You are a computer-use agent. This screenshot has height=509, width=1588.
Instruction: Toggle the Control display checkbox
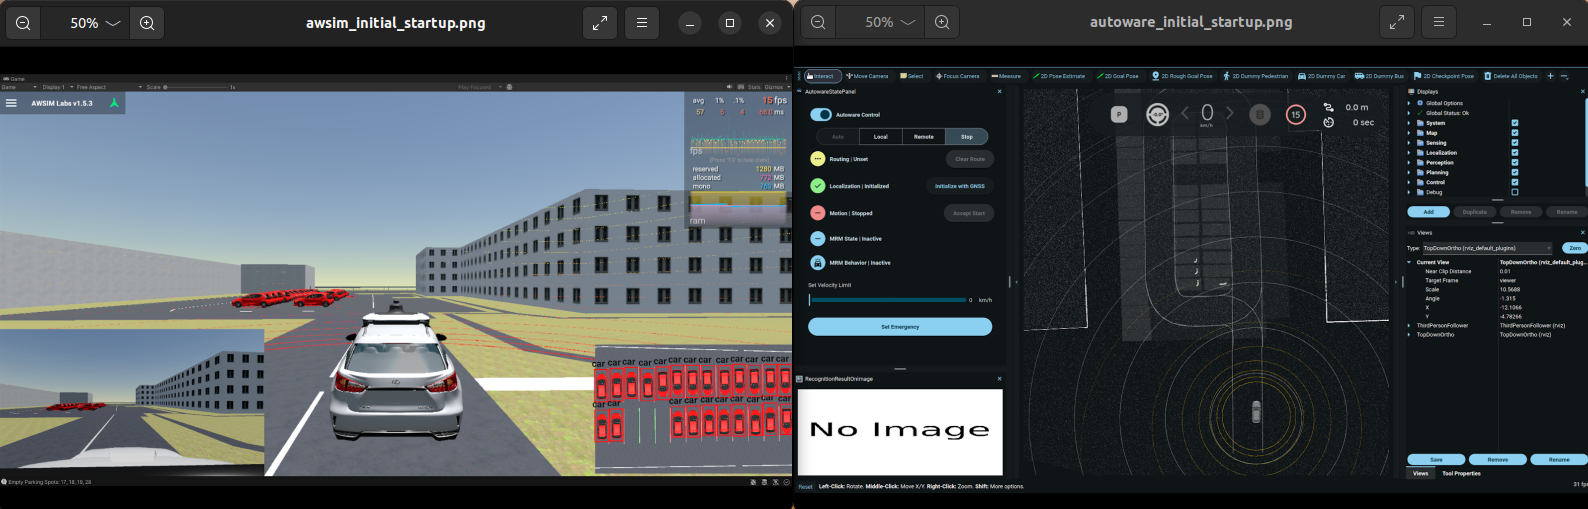coord(1515,182)
